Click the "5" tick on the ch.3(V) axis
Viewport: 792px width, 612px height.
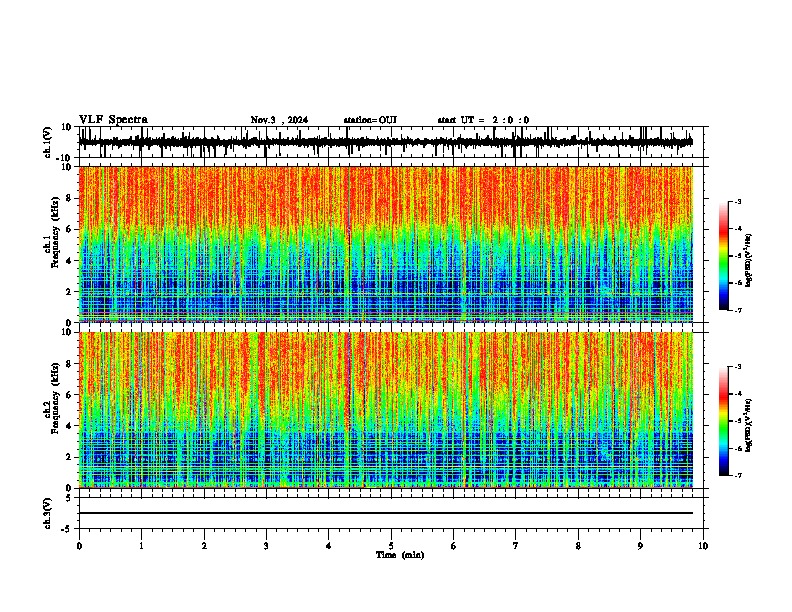click(x=69, y=497)
